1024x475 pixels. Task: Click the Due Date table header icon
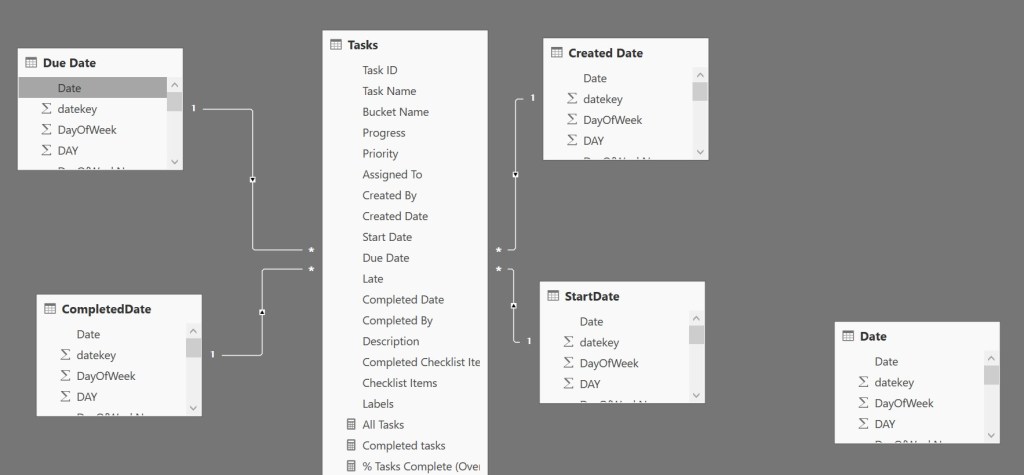(x=30, y=63)
